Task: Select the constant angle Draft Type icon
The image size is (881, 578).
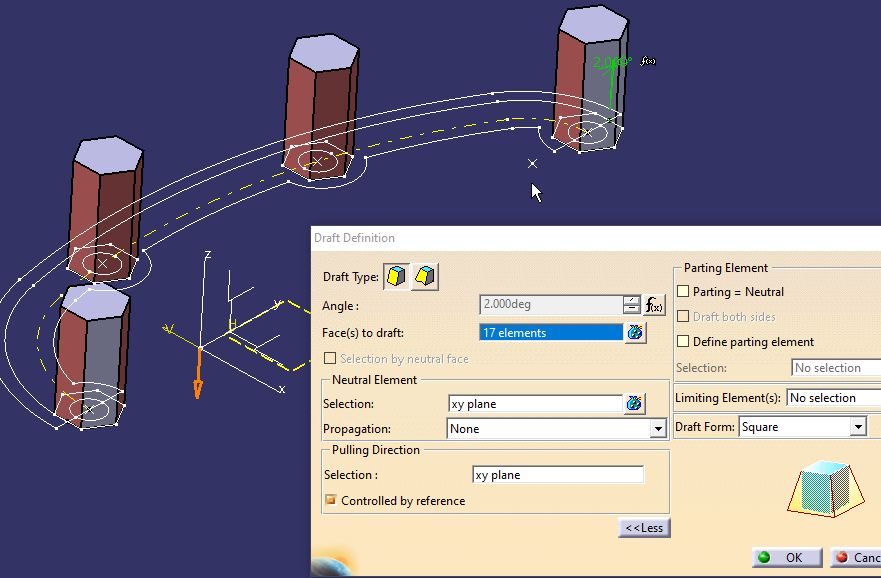Action: point(397,276)
